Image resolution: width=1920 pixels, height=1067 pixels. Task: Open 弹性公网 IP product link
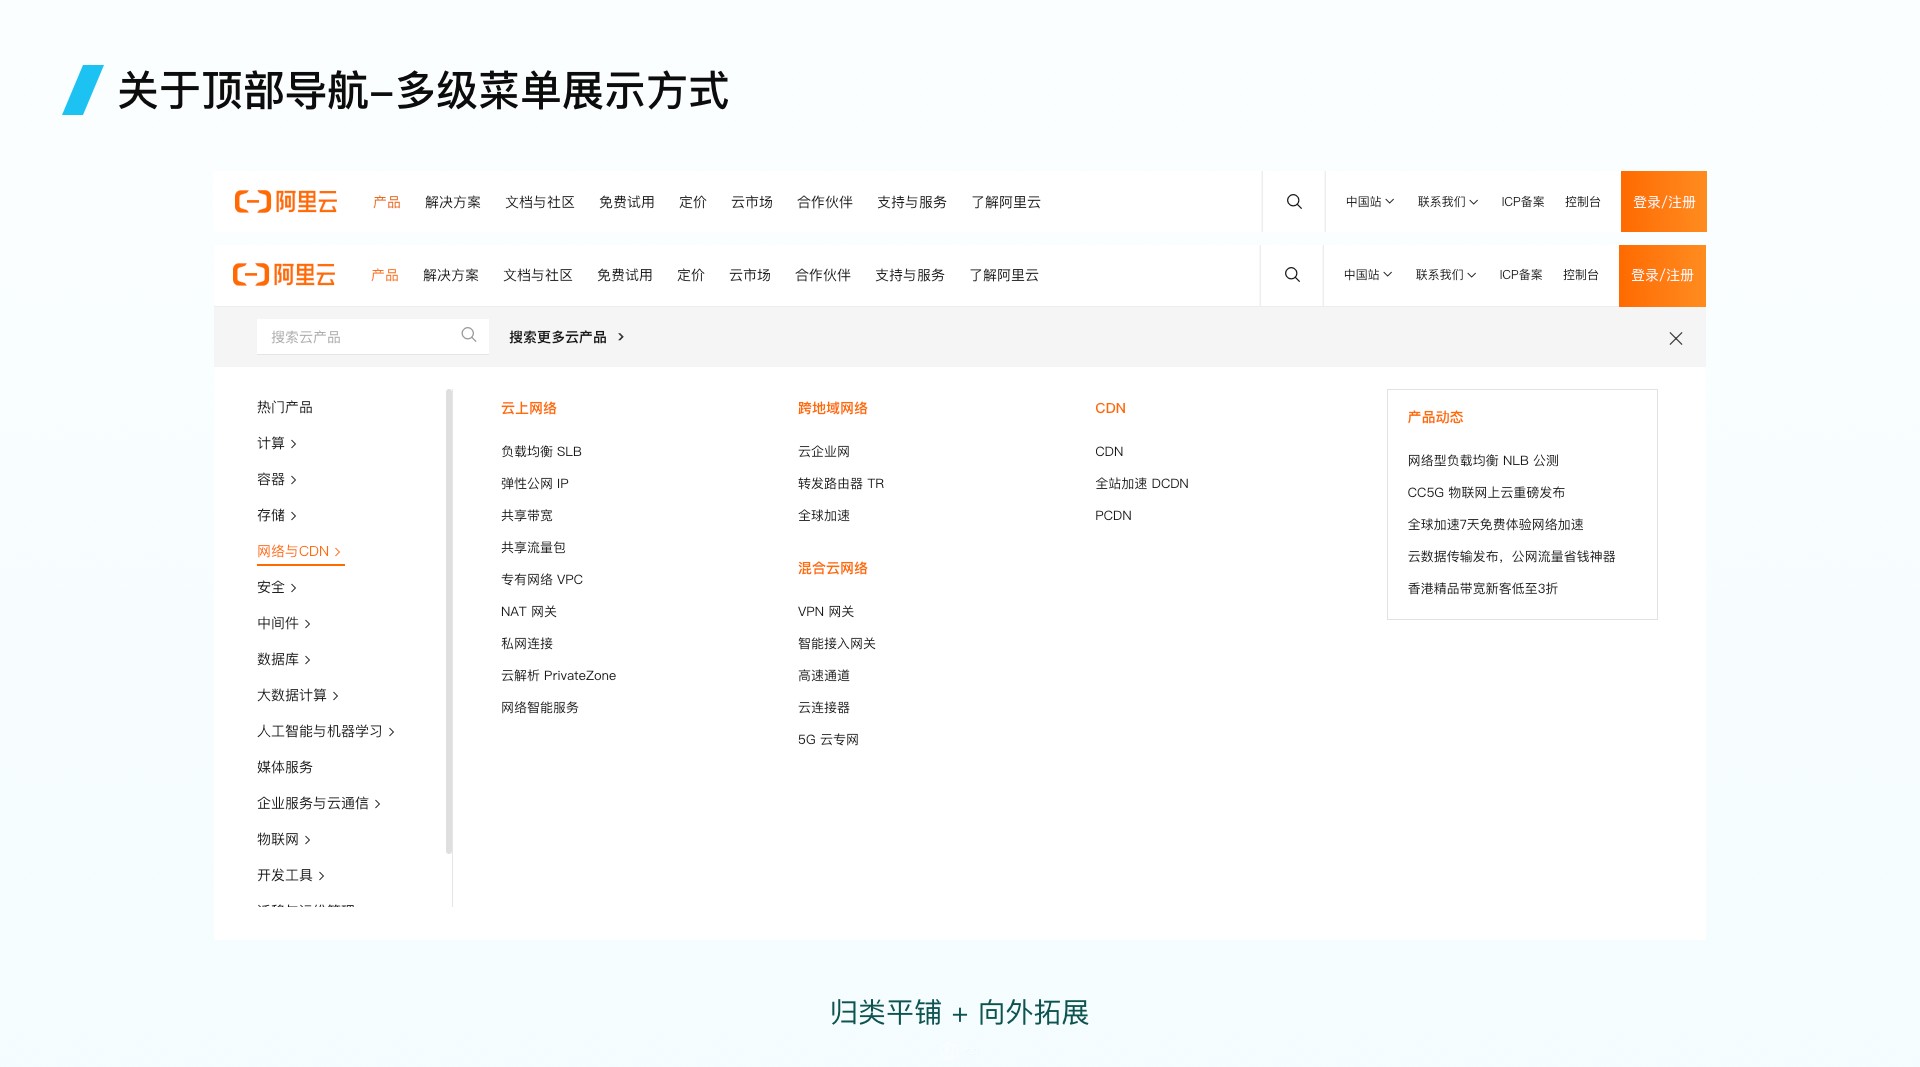click(x=535, y=483)
